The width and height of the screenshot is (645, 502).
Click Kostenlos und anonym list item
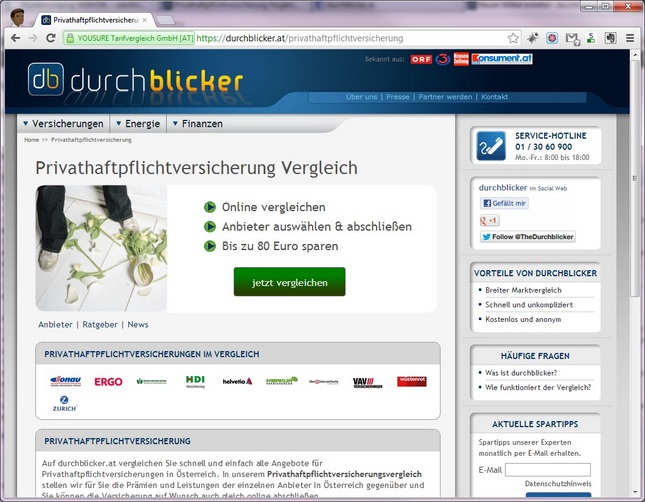tap(523, 319)
